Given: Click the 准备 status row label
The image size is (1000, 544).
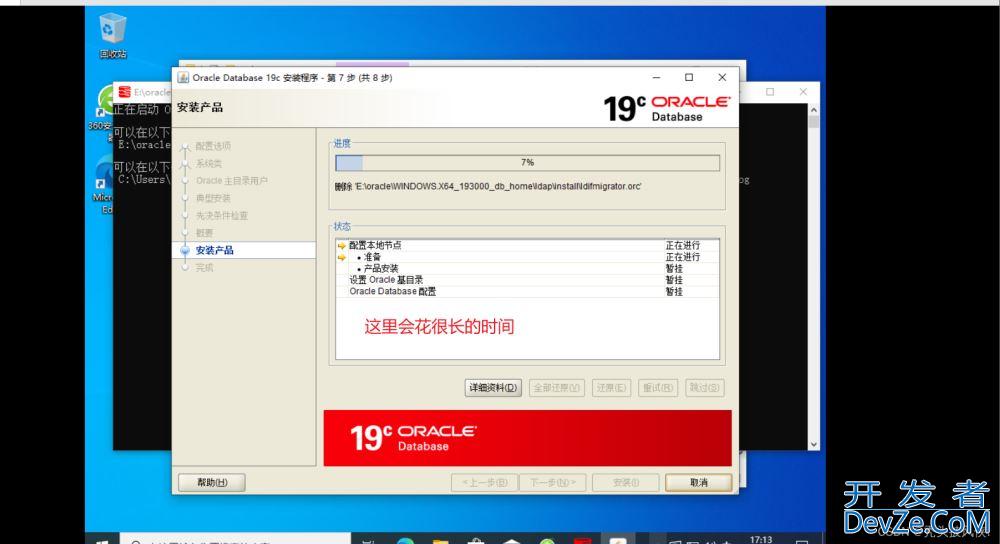Looking at the screenshot, I should pyautogui.click(x=372, y=257).
